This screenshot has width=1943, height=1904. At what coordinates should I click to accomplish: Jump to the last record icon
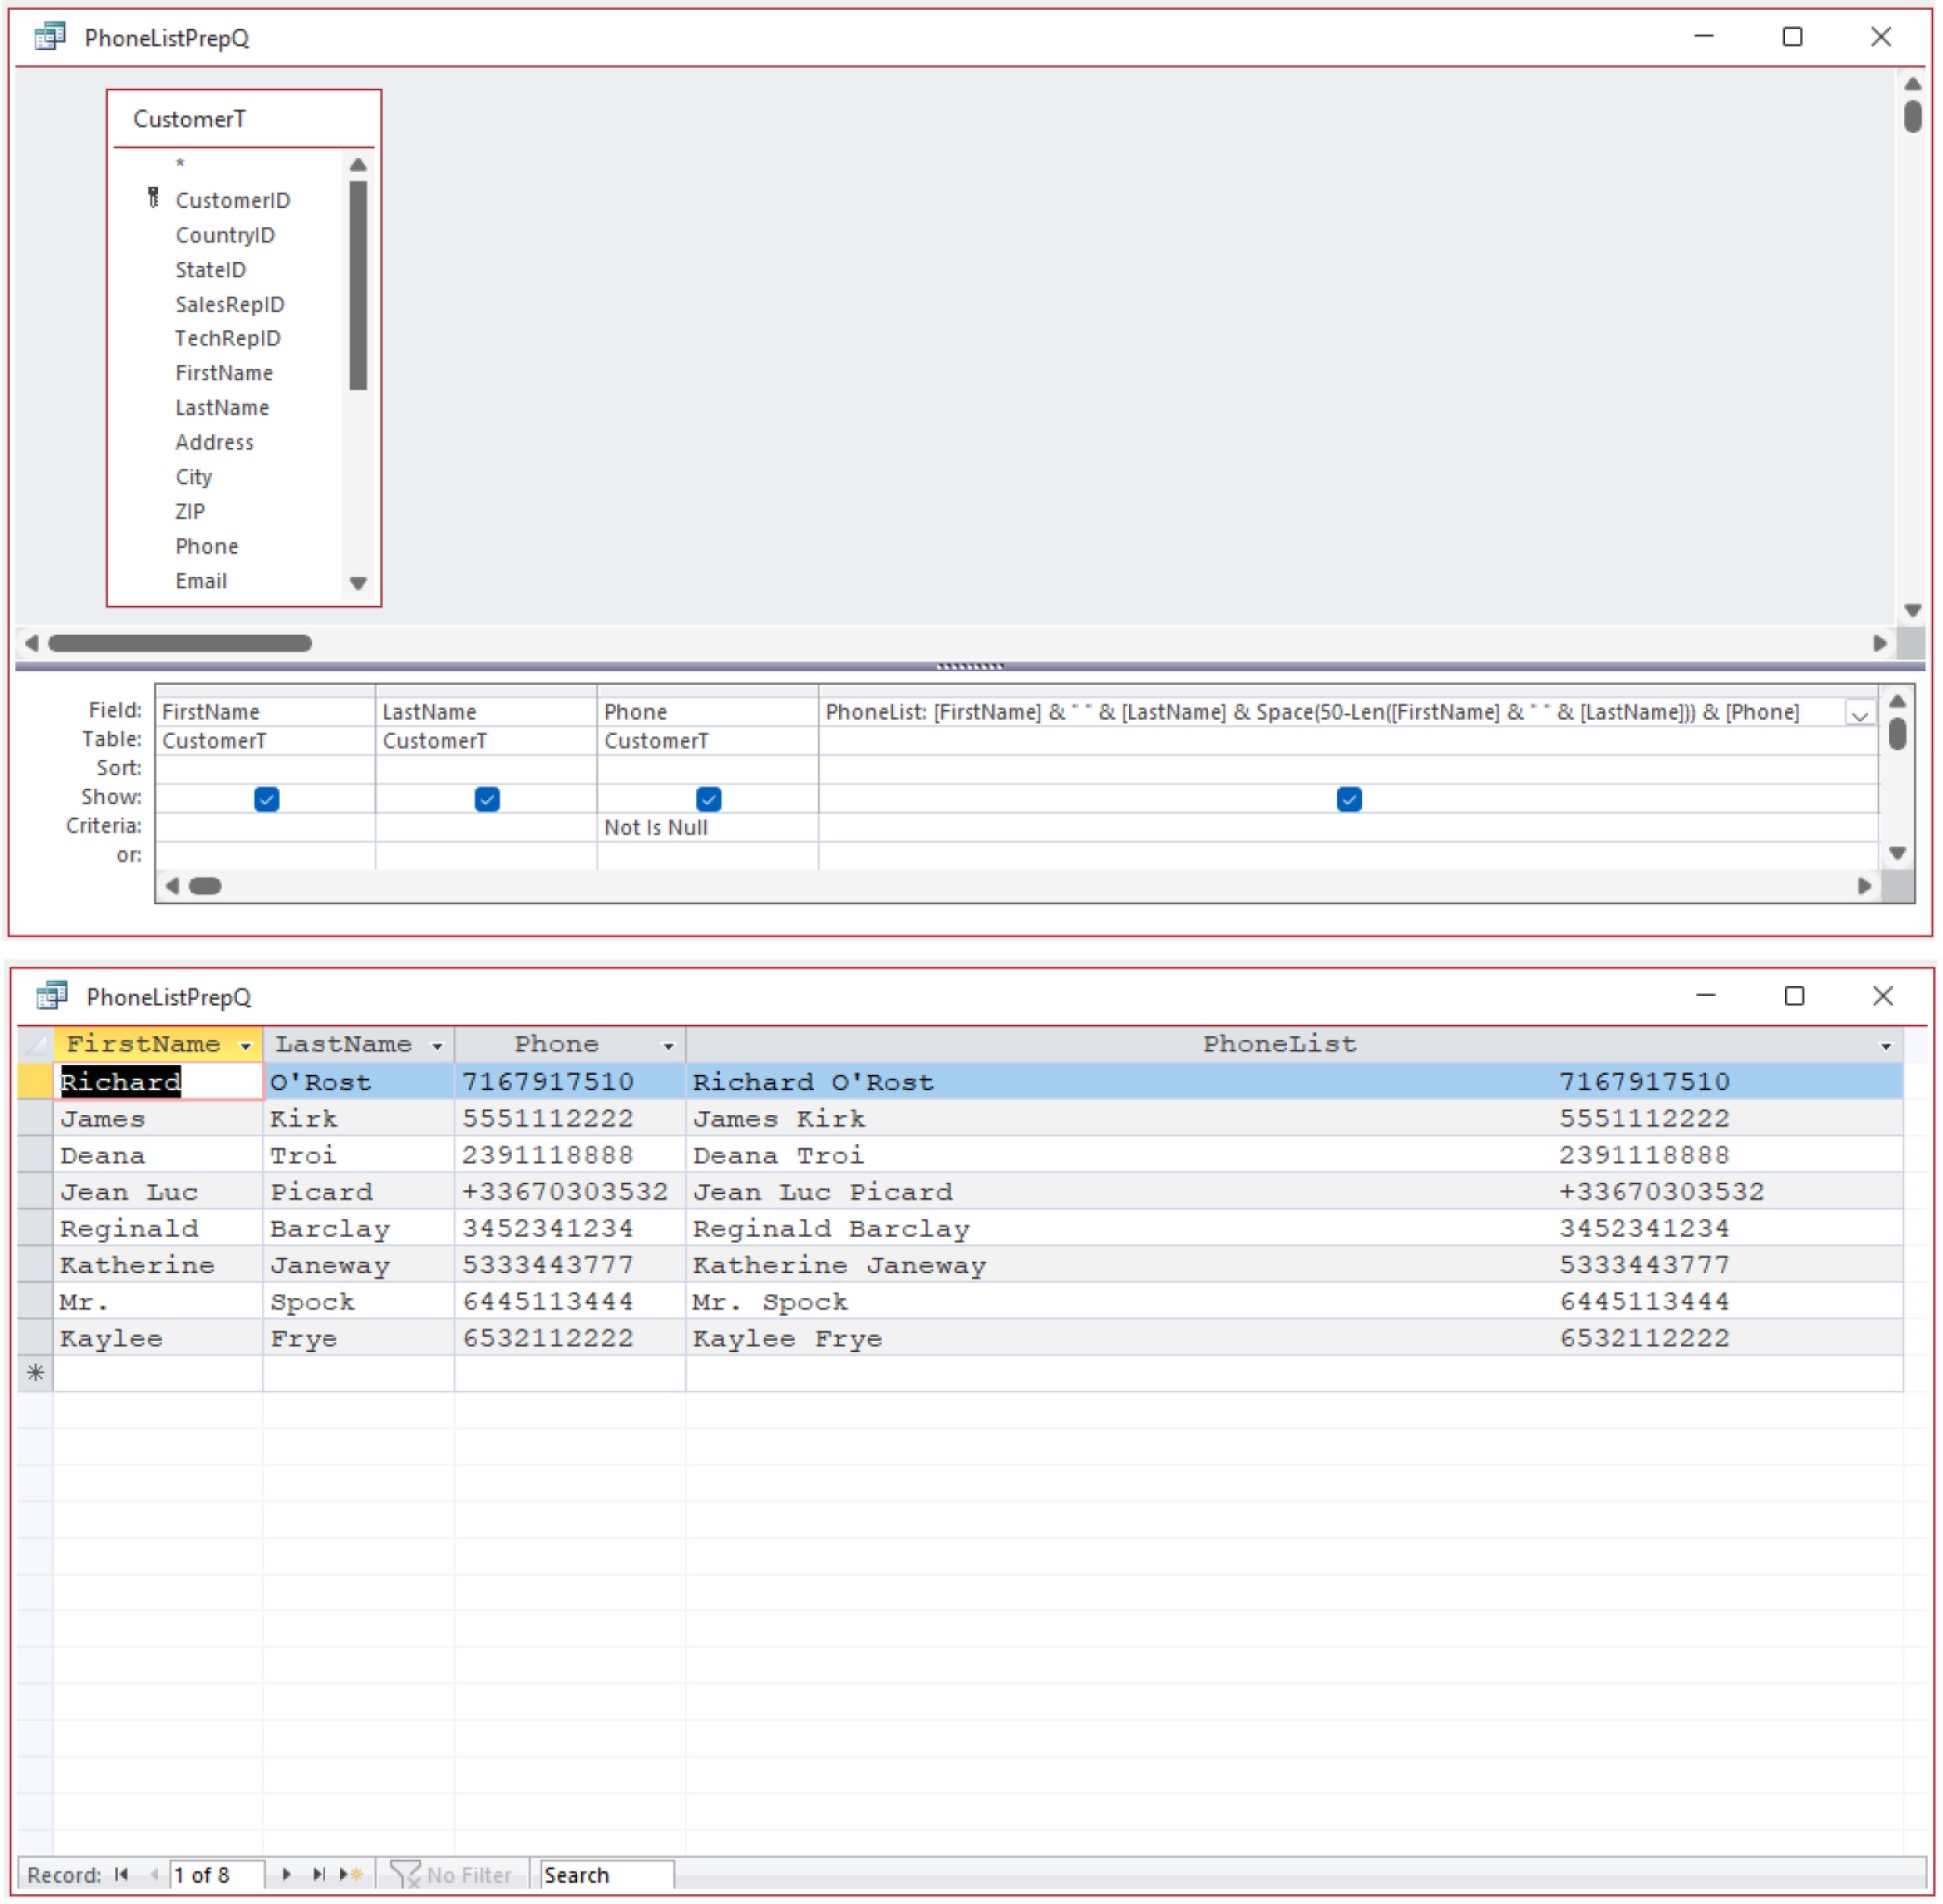point(319,1874)
